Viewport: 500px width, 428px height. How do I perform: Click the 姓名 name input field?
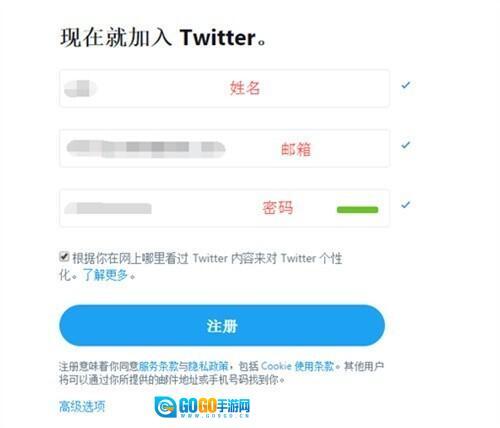(x=224, y=88)
